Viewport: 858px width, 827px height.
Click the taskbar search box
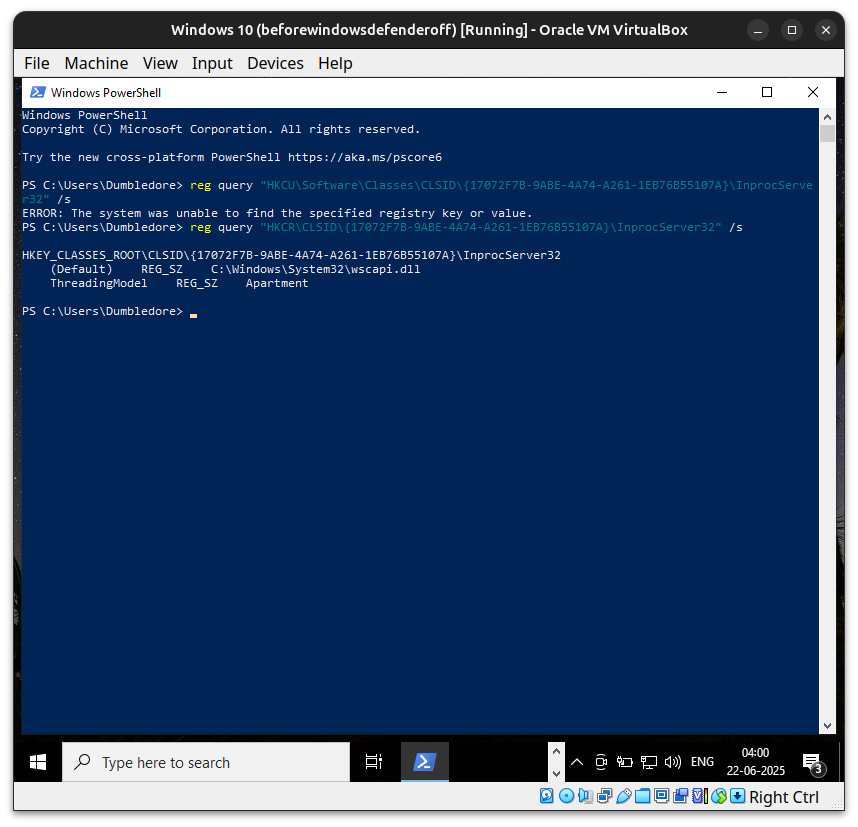206,762
